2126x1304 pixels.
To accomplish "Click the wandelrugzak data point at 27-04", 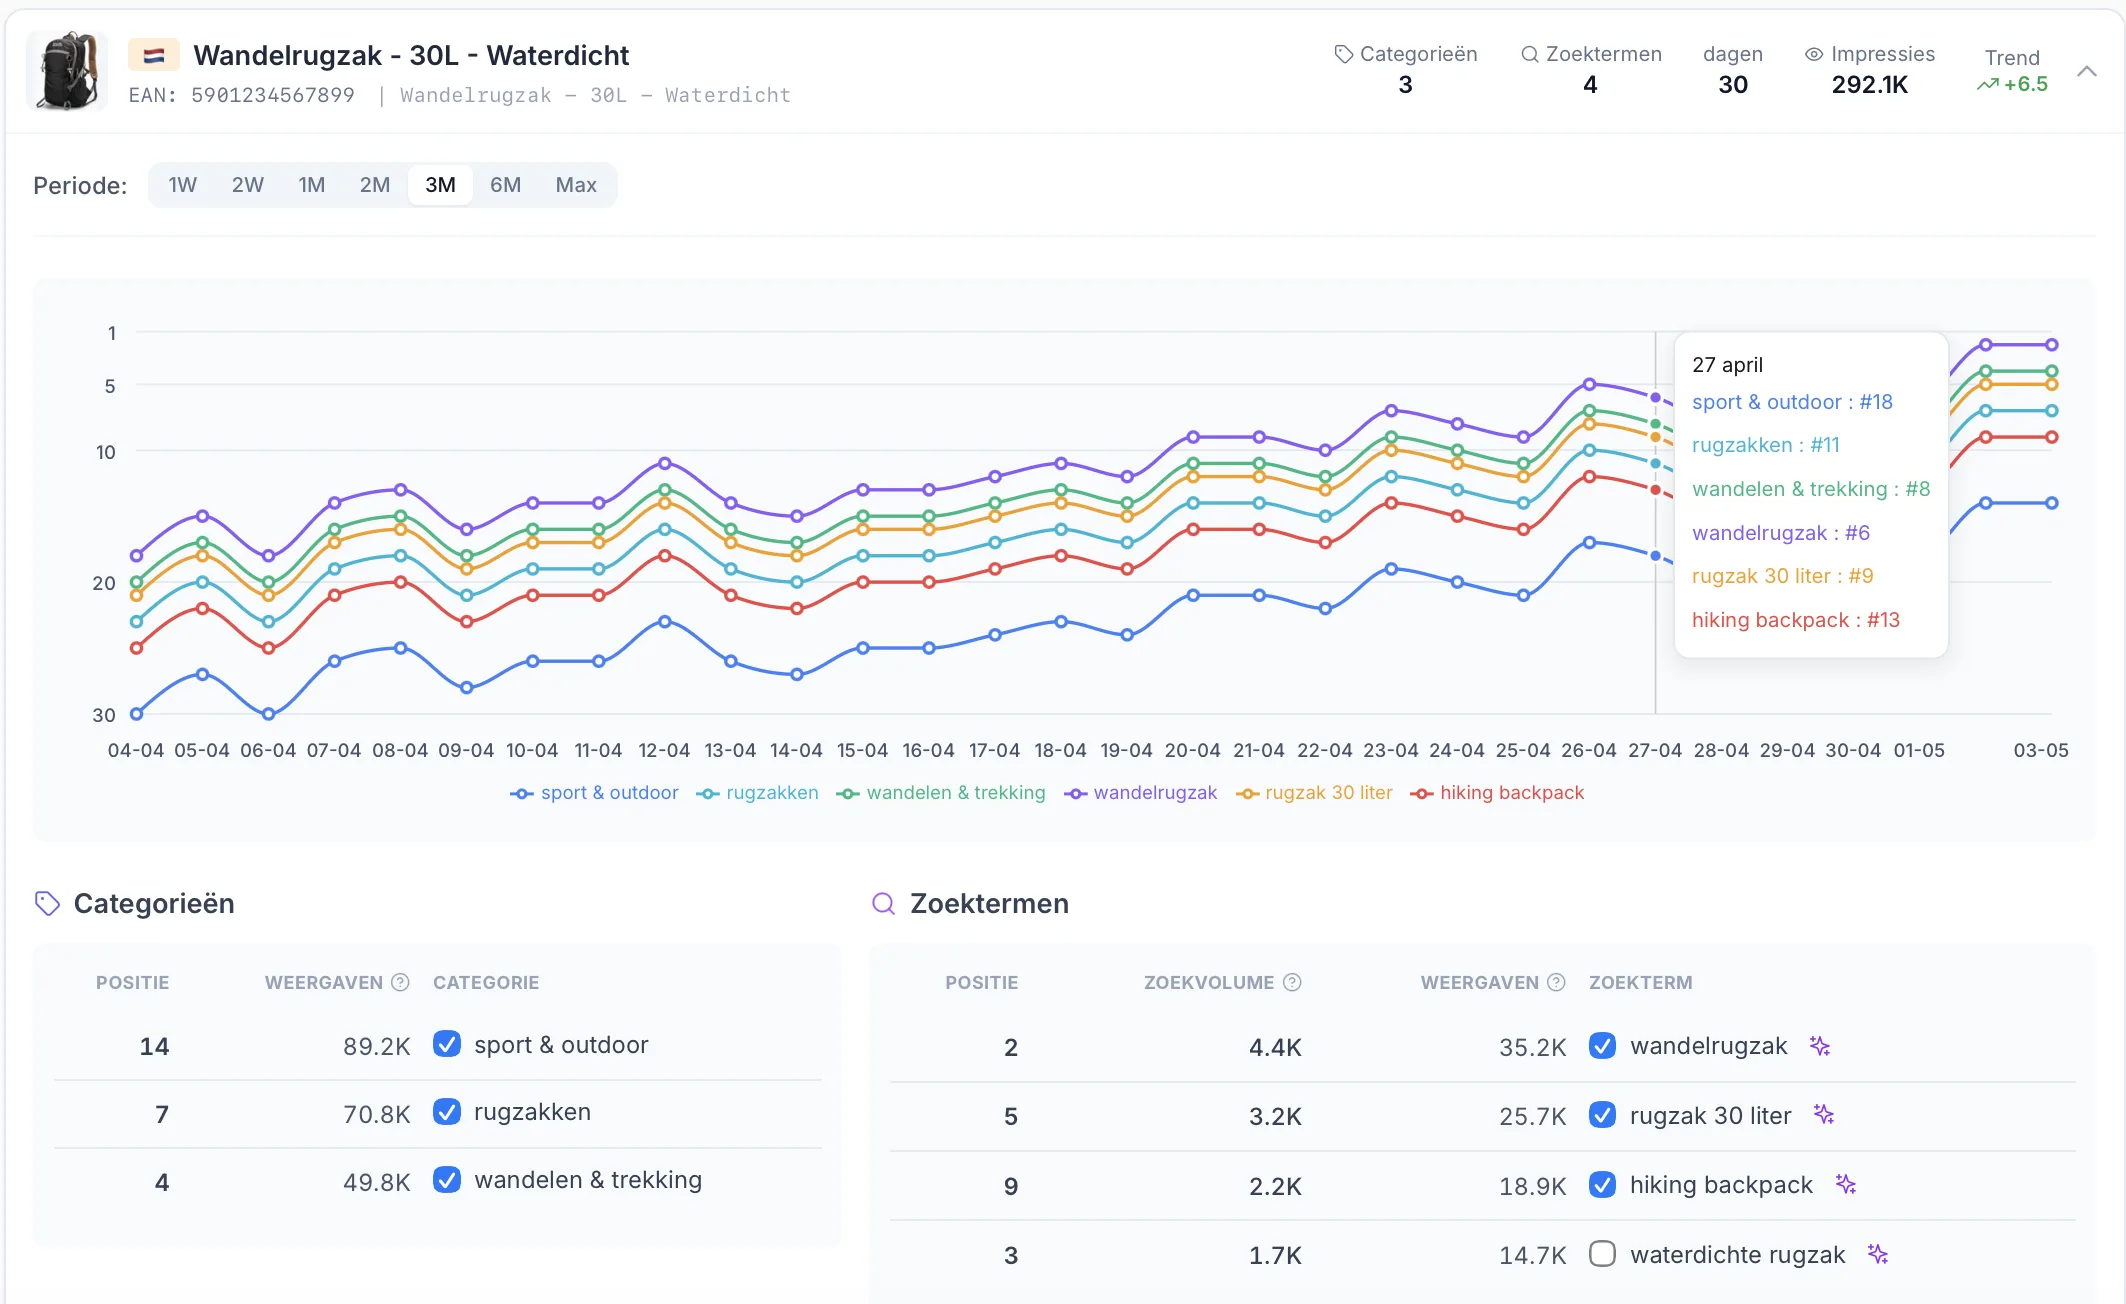I will 1655,398.
